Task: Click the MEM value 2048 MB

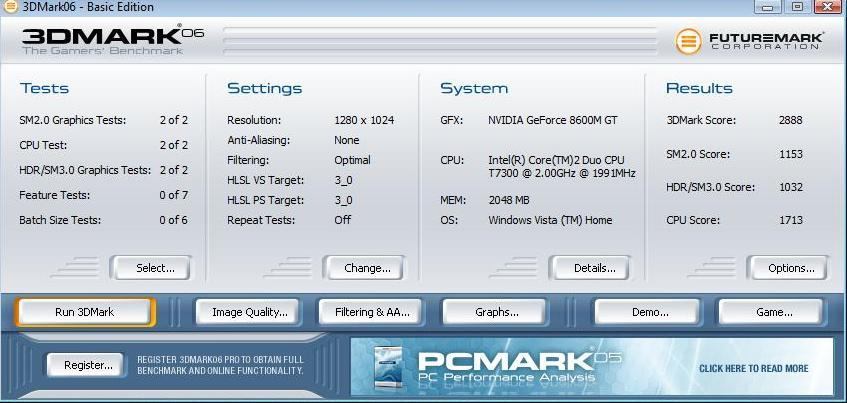Action: (x=508, y=200)
